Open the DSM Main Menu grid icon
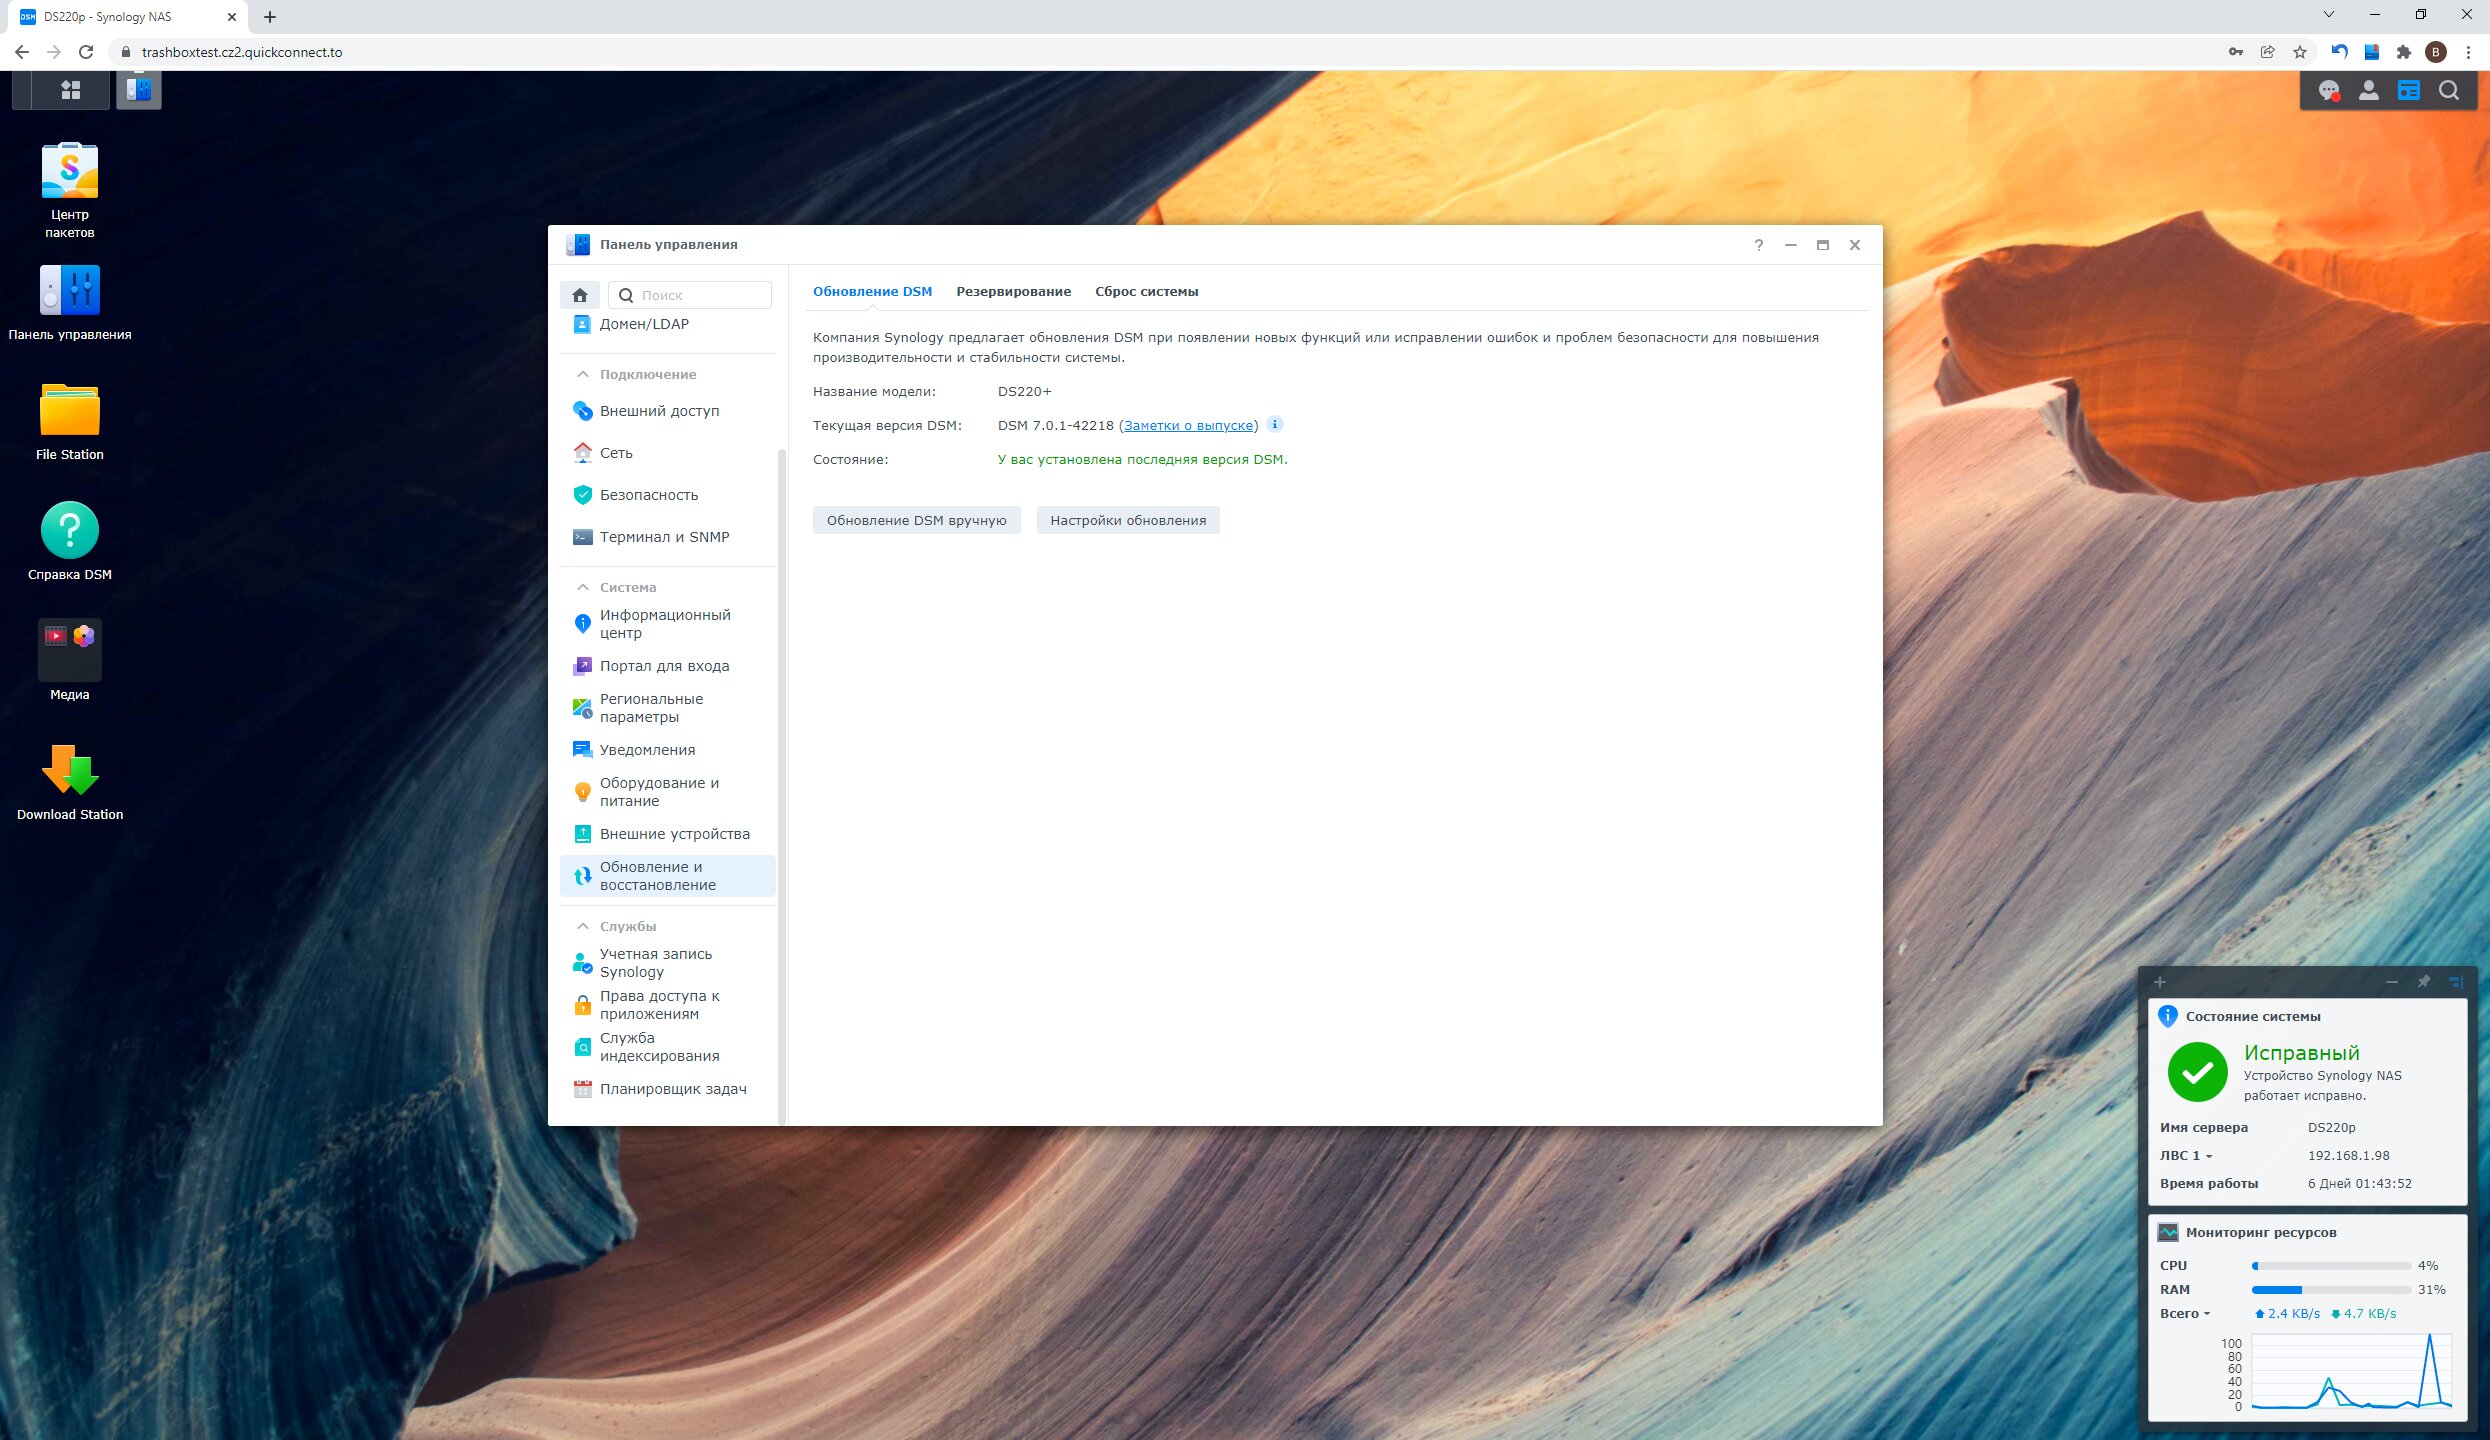 pyautogui.click(x=70, y=90)
